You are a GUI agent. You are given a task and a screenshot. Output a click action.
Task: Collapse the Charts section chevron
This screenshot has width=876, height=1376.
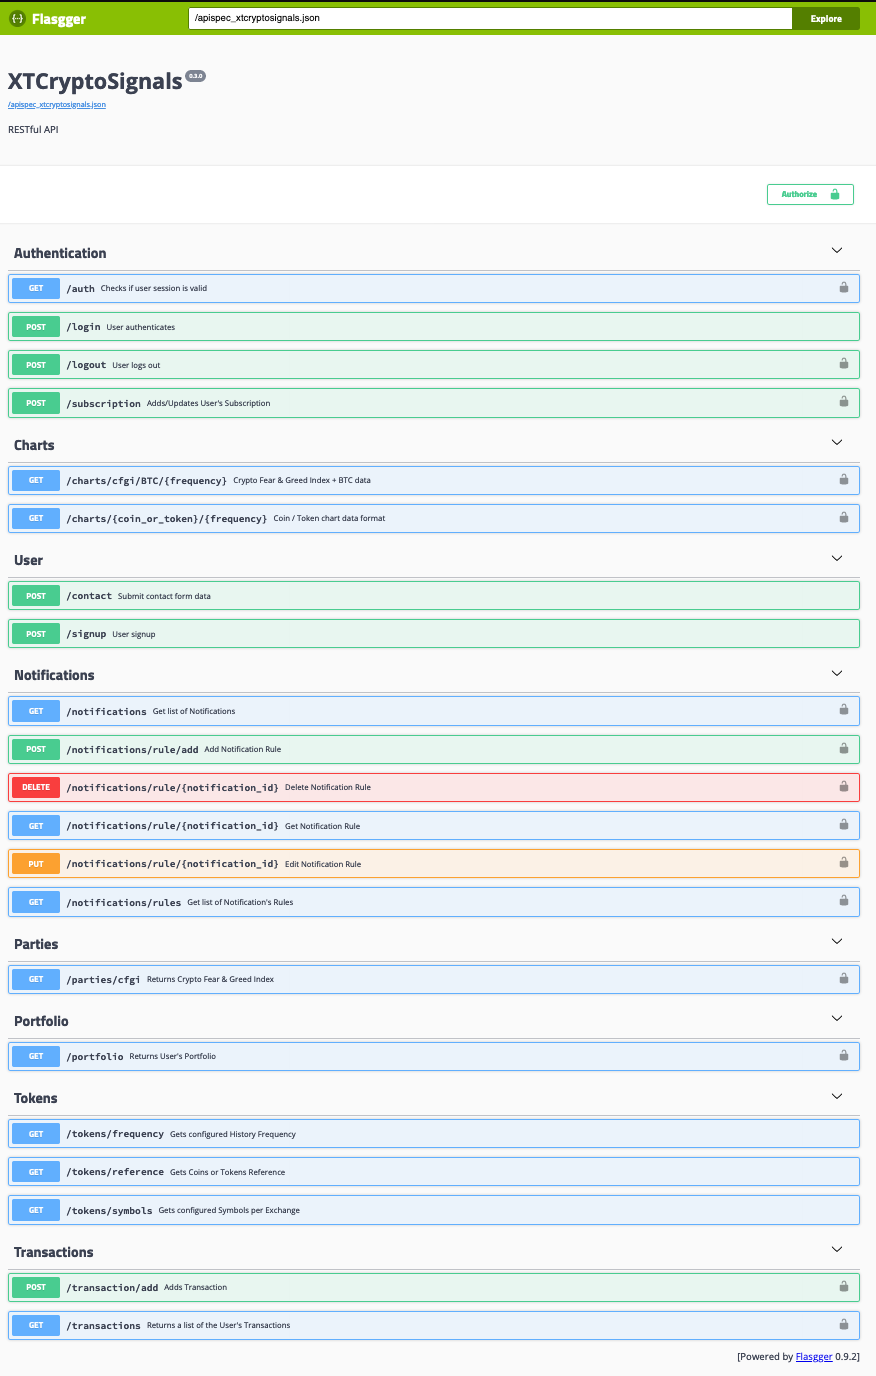point(837,442)
